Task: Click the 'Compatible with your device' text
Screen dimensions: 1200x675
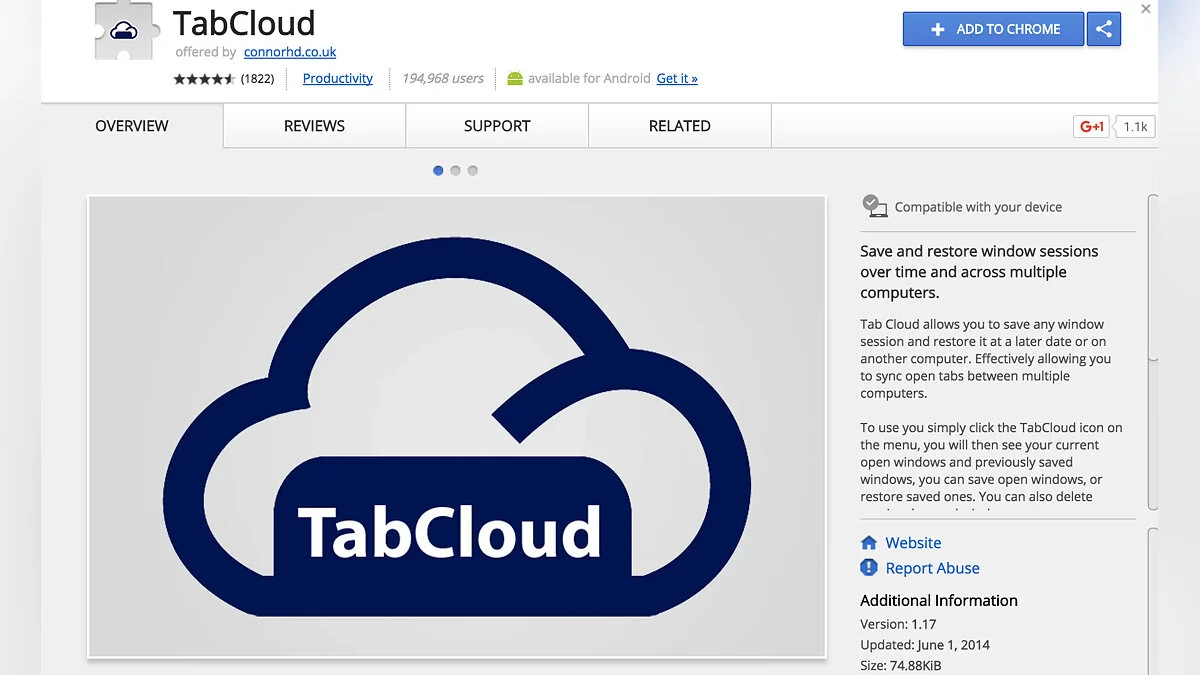Action: click(x=978, y=207)
